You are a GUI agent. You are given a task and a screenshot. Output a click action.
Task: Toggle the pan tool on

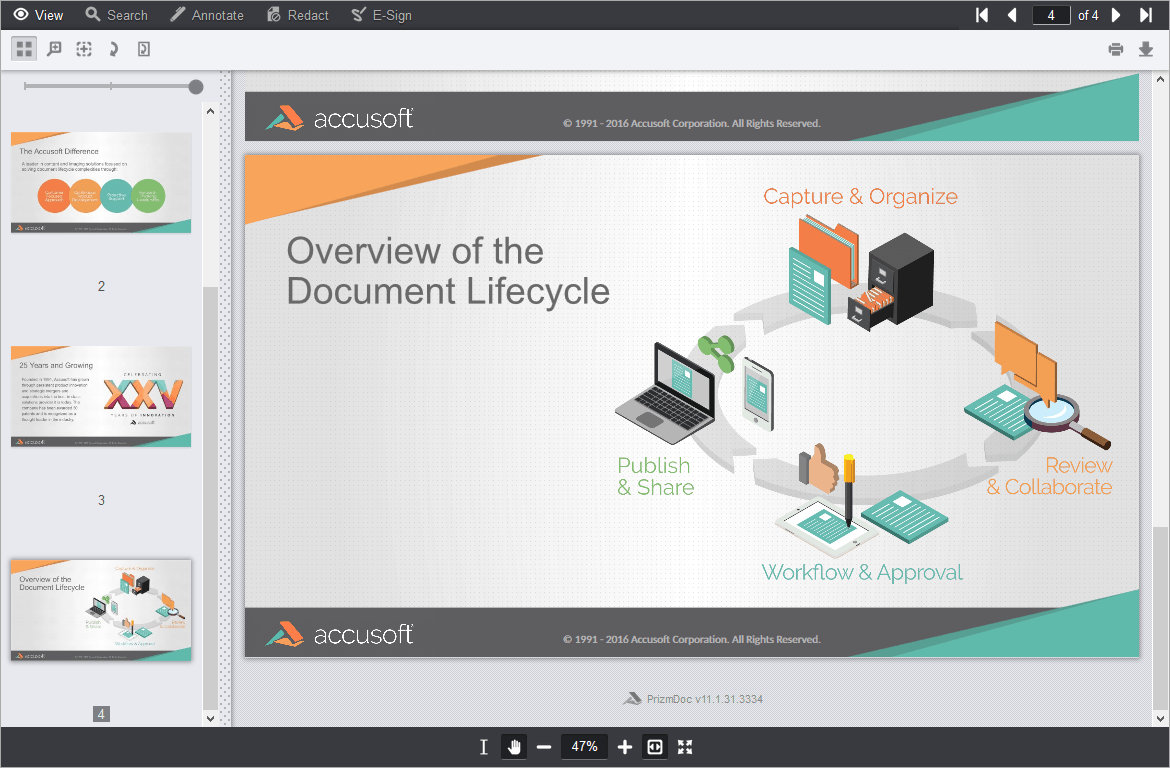tap(513, 746)
